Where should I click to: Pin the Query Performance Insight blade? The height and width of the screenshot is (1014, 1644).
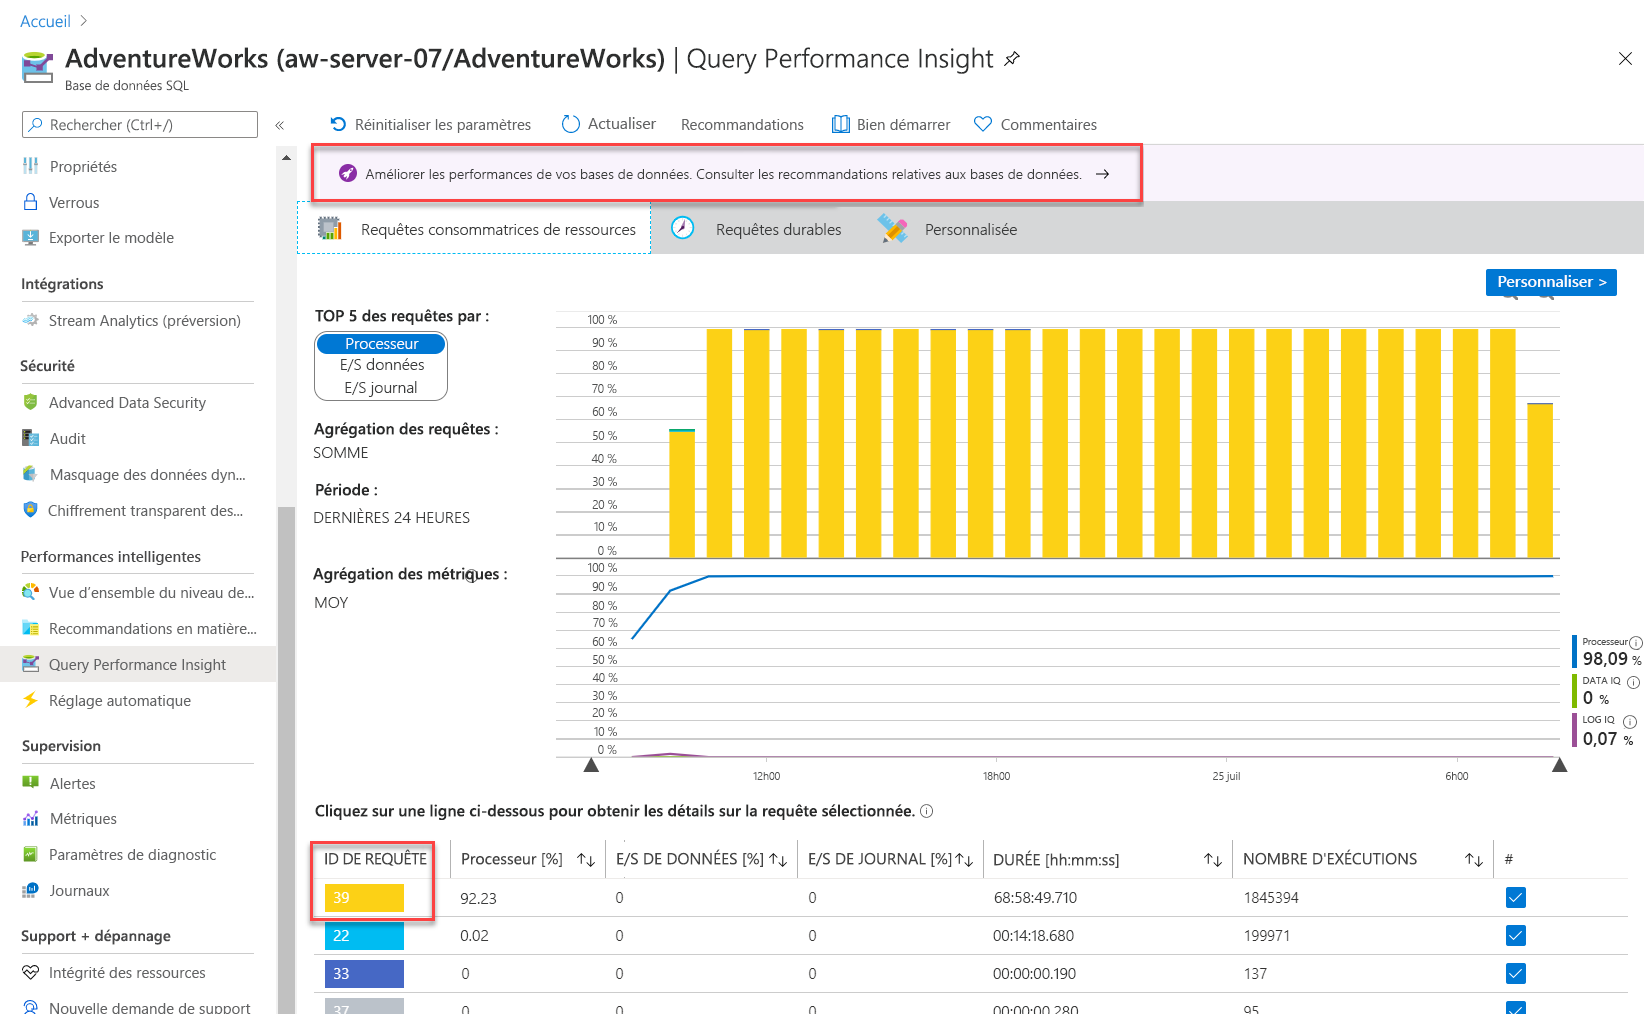pyautogui.click(x=1012, y=59)
